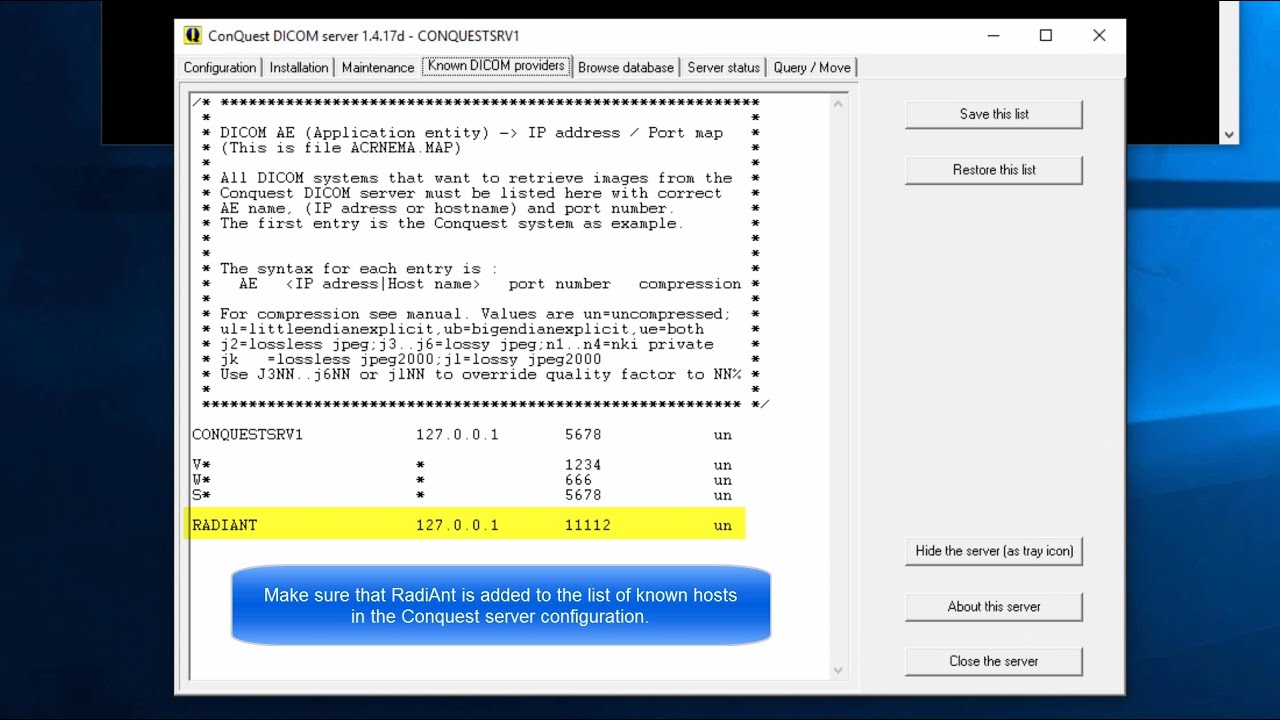Click the Save this list button
This screenshot has height=720, width=1280.
(994, 114)
